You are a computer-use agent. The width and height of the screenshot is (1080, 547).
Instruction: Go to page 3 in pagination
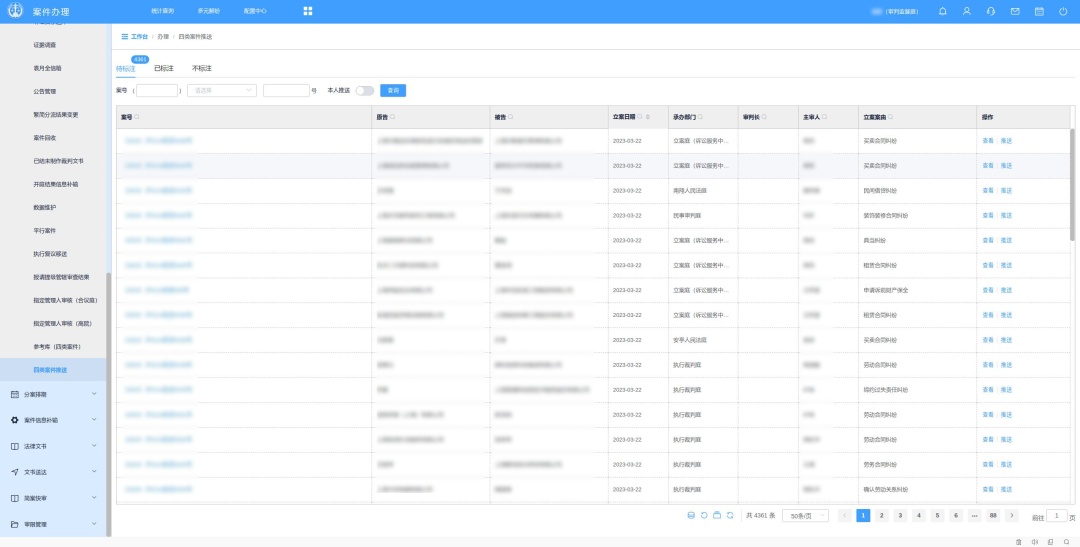(900, 516)
